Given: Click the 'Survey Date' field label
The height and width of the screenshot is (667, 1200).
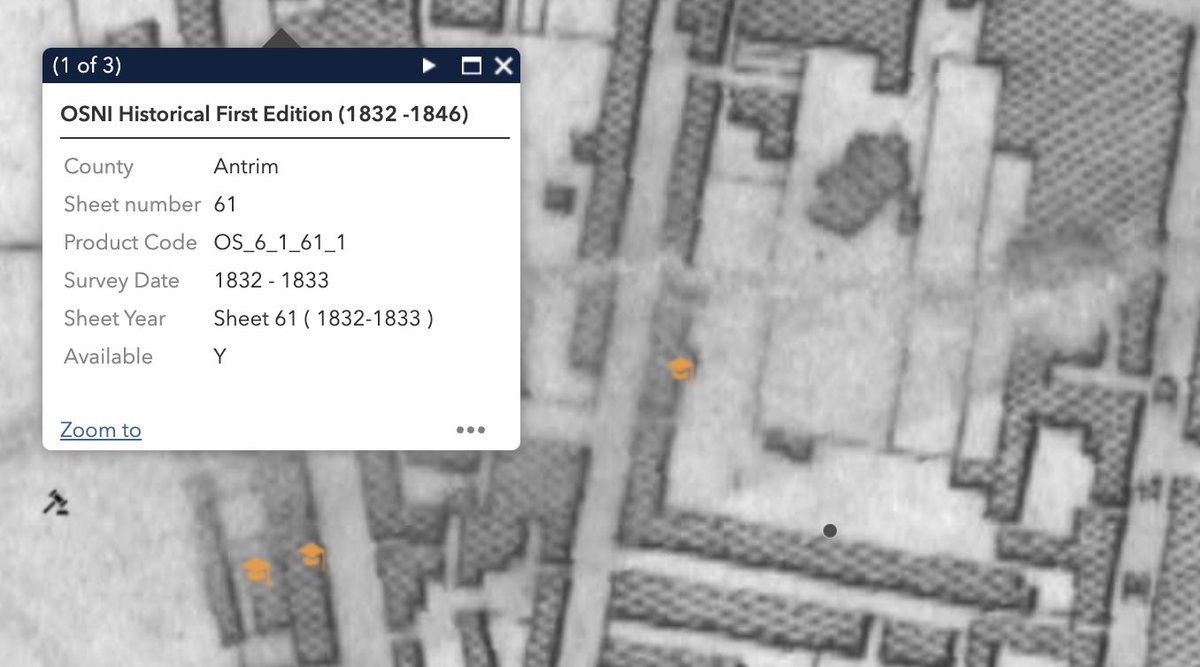Looking at the screenshot, I should (122, 281).
